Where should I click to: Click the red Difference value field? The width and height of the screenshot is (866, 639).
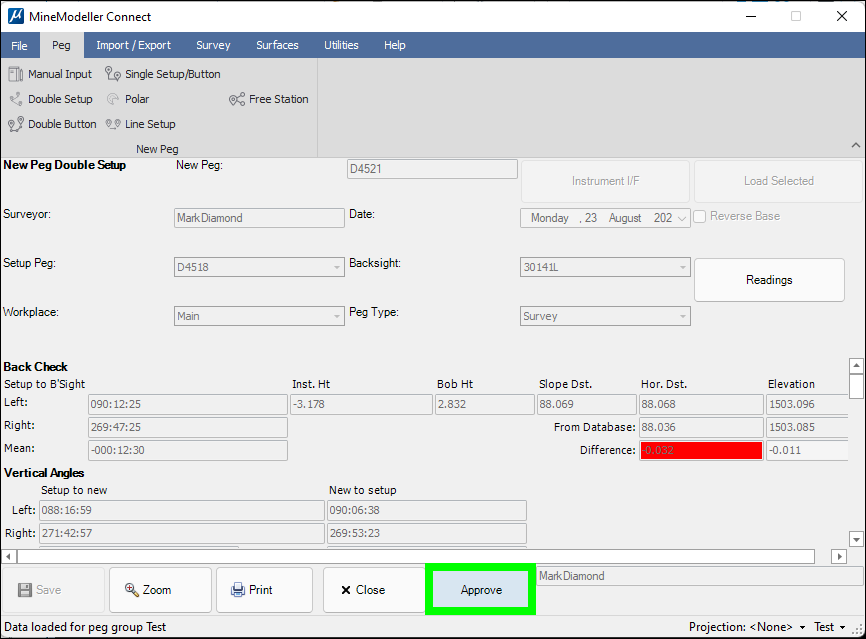click(x=701, y=451)
